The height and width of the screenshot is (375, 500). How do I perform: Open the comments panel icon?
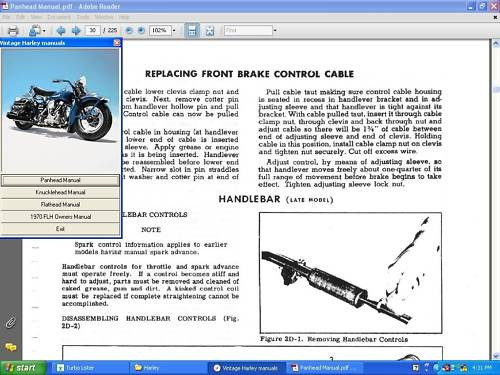11,347
